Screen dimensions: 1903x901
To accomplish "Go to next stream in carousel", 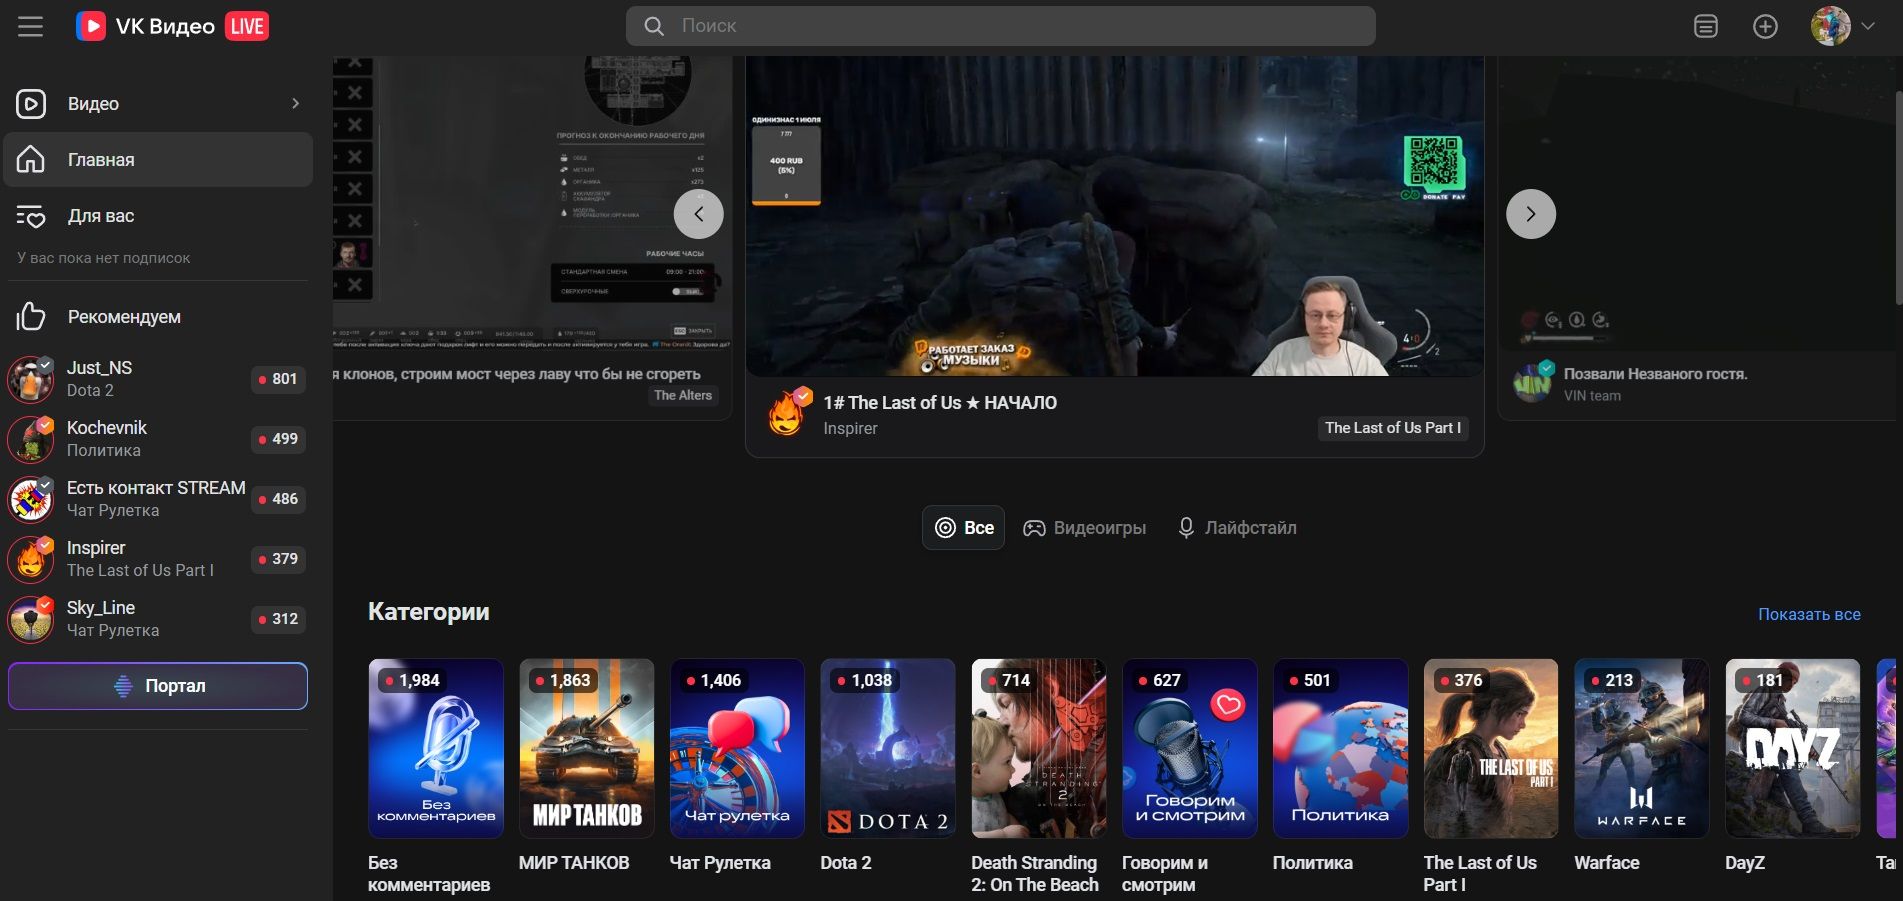I will click(1530, 214).
